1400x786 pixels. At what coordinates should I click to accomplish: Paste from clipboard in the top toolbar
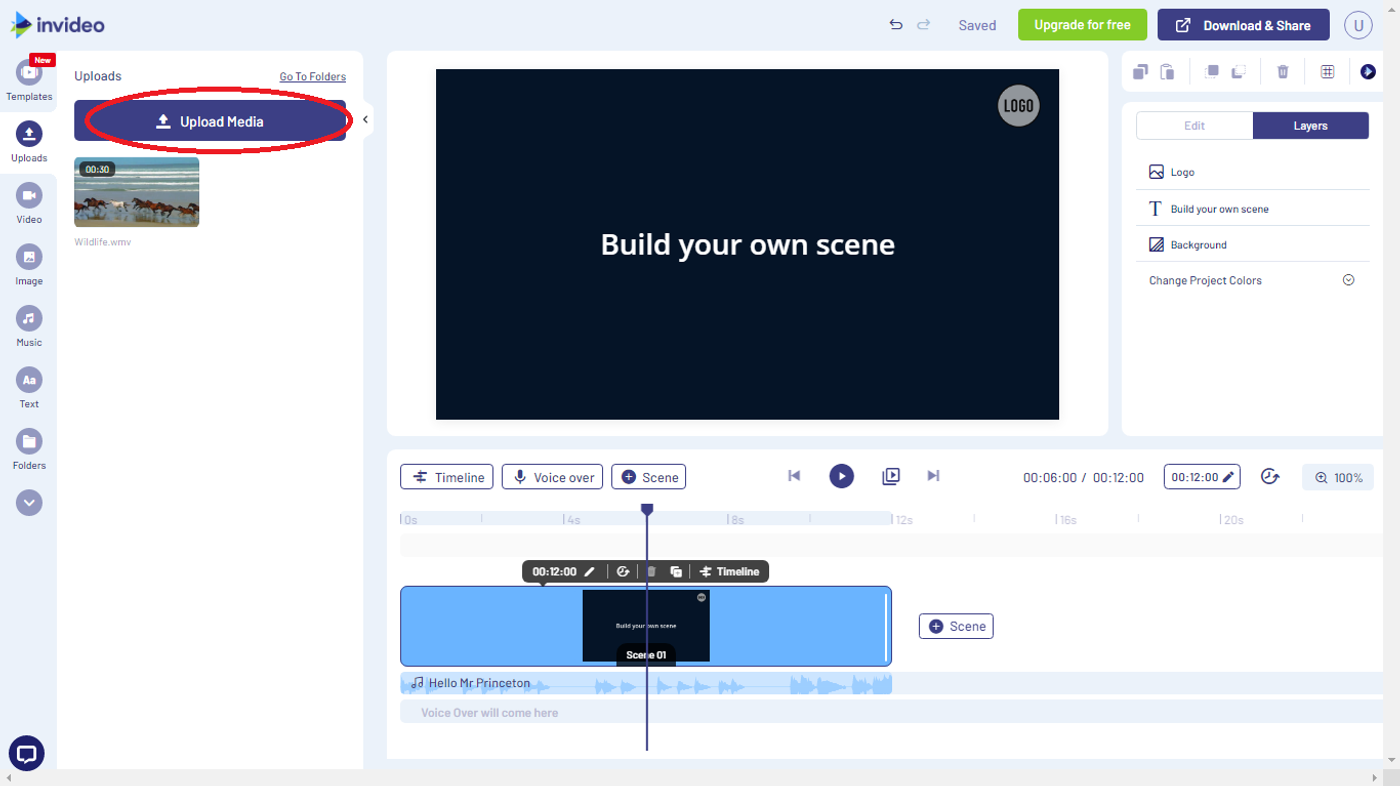[1166, 71]
